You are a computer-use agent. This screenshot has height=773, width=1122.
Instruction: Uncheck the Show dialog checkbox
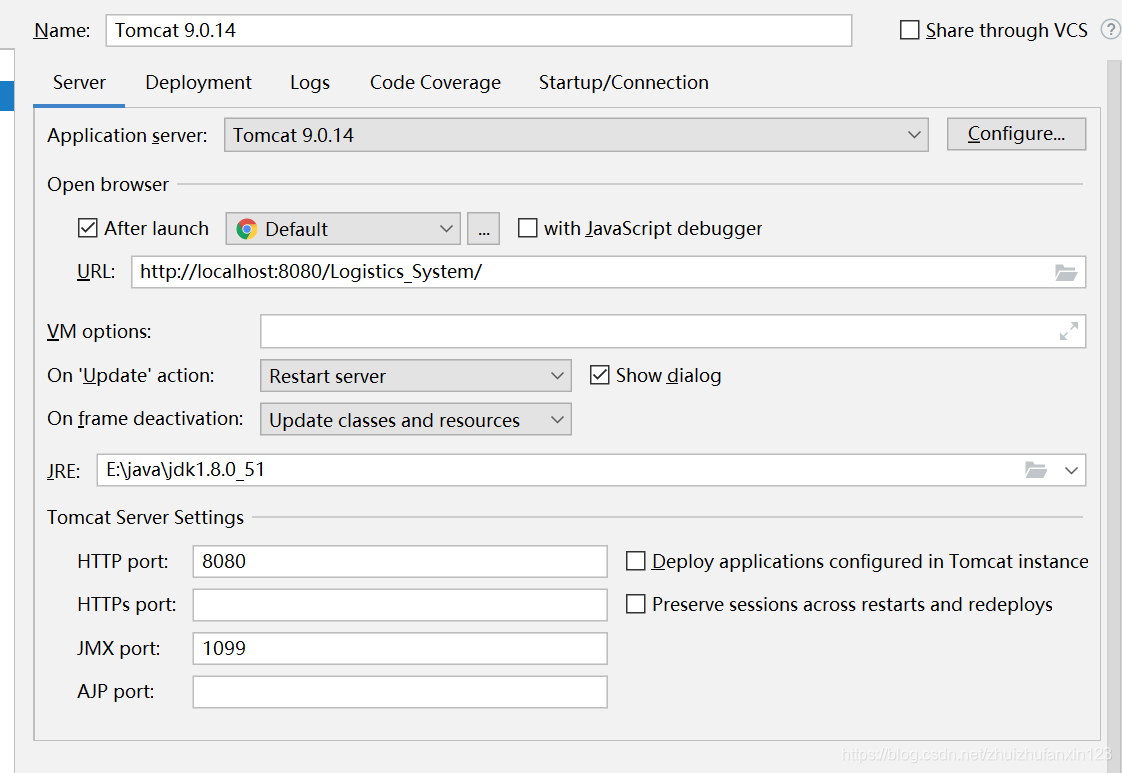click(x=600, y=375)
